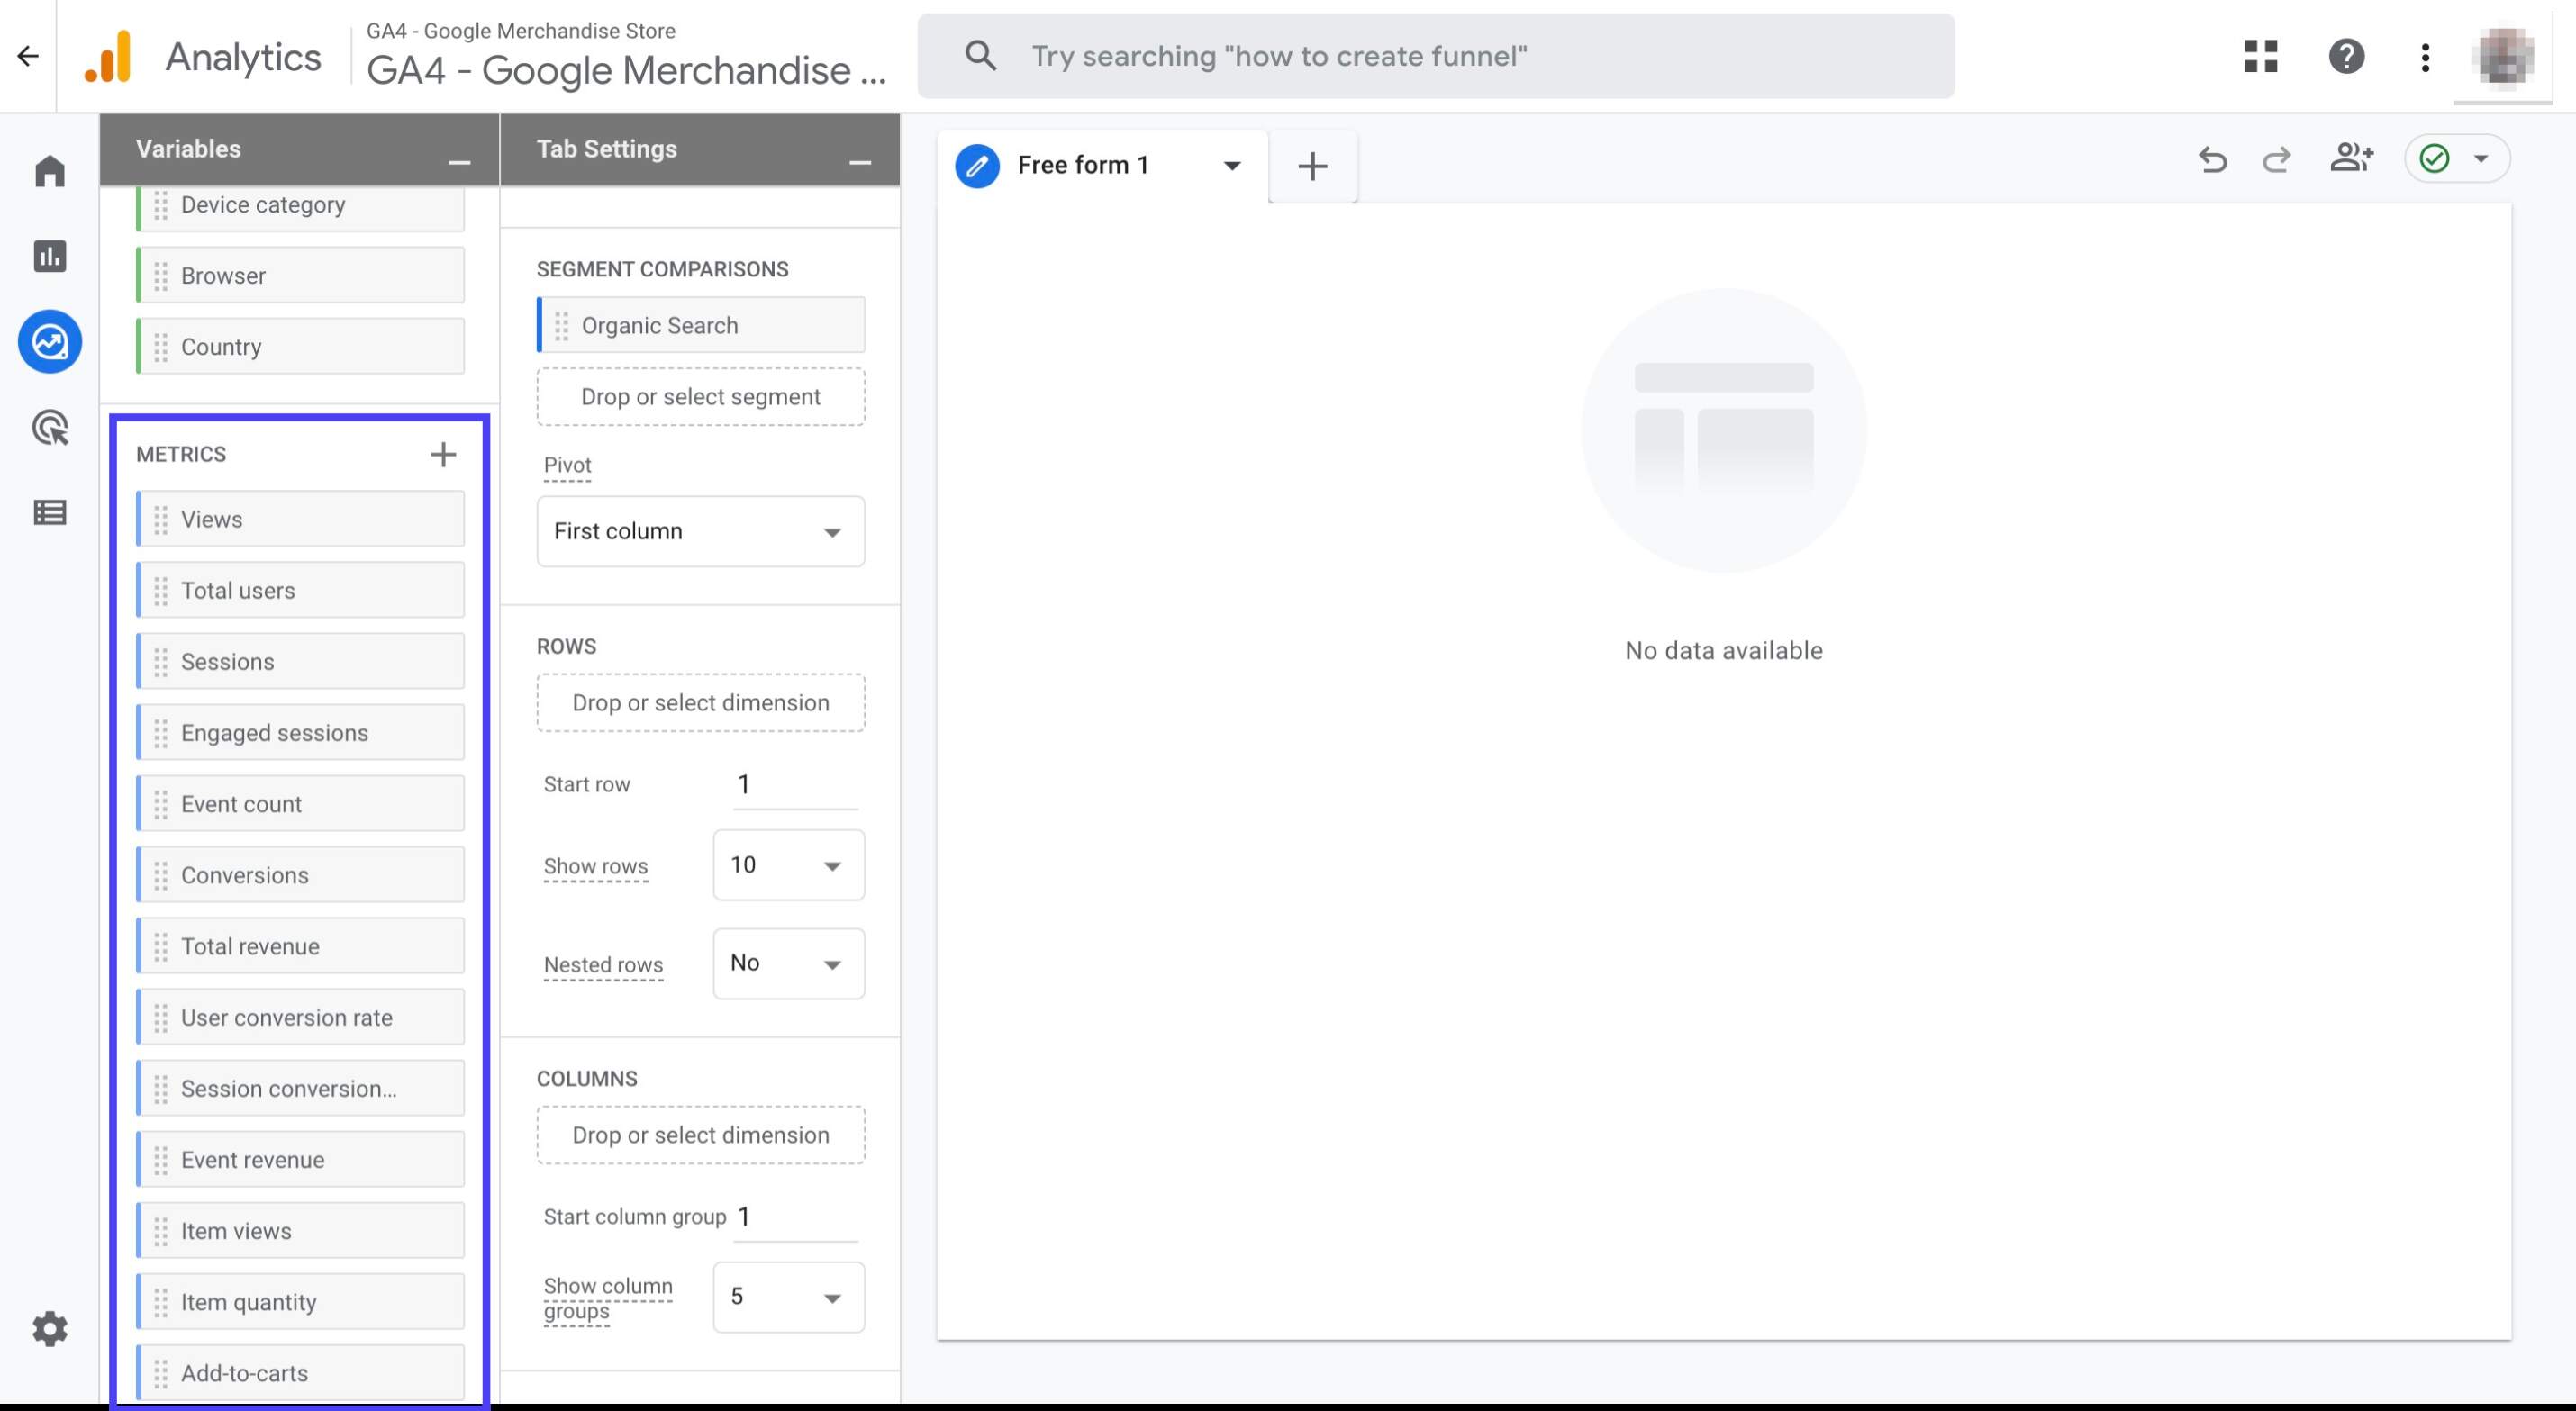This screenshot has height=1411, width=2576.
Task: Grab the Views metric drag handle
Action: pyautogui.click(x=161, y=520)
